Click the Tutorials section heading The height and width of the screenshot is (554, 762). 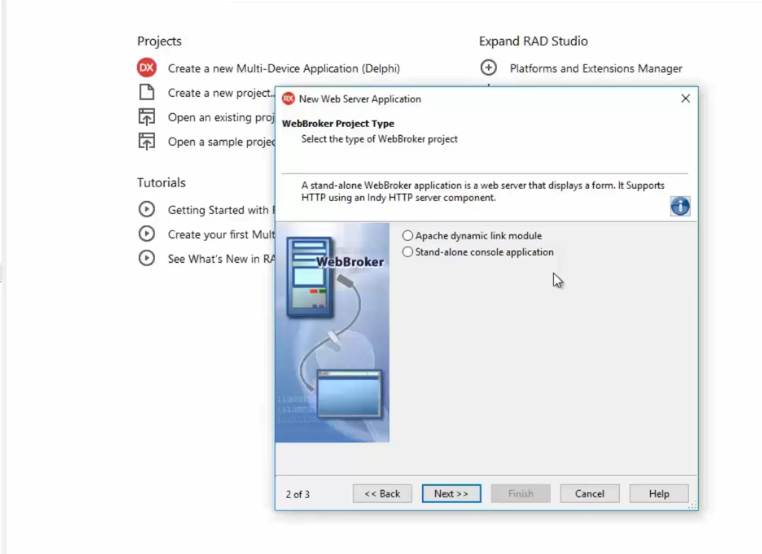tap(161, 182)
